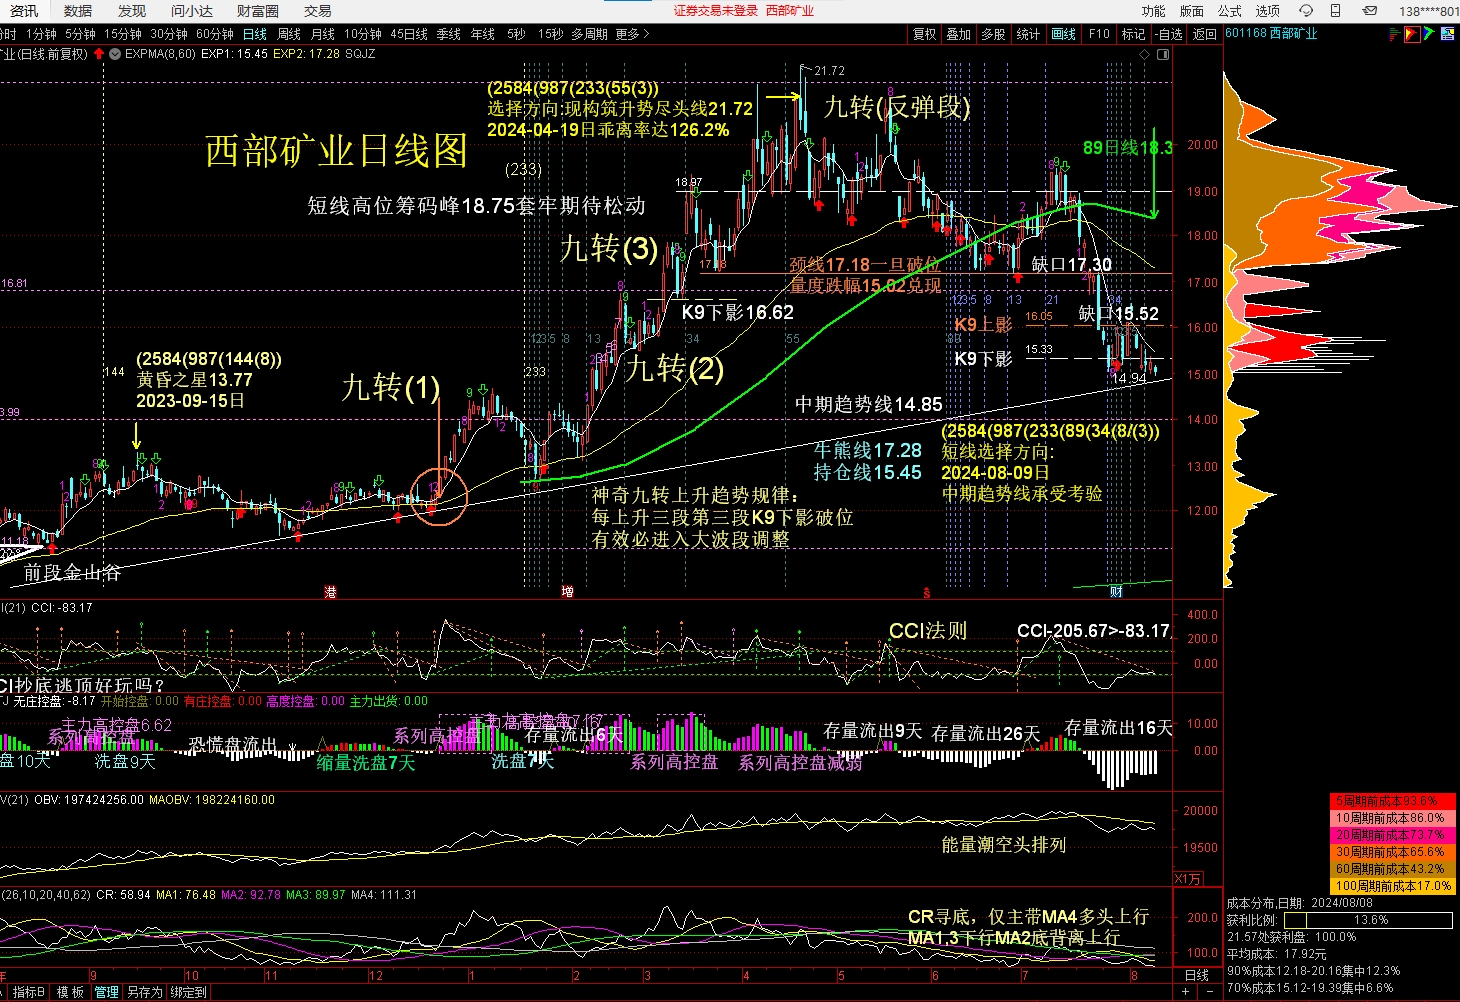Click the rightmost blue panel icon beside the flags

1446,34
